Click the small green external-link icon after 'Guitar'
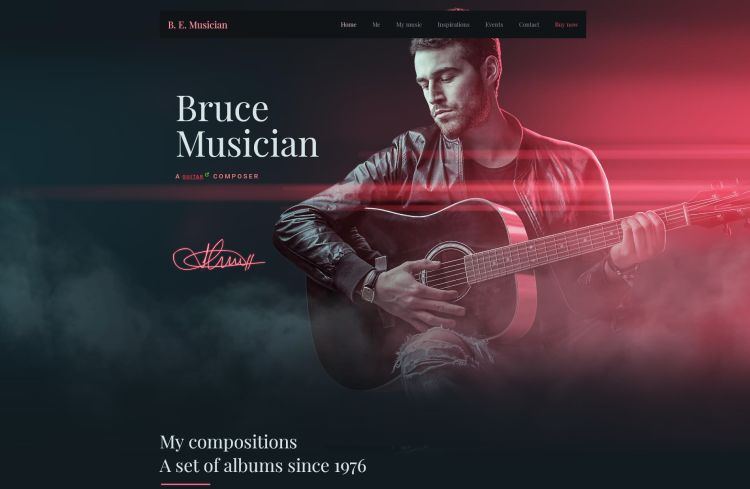 point(207,175)
